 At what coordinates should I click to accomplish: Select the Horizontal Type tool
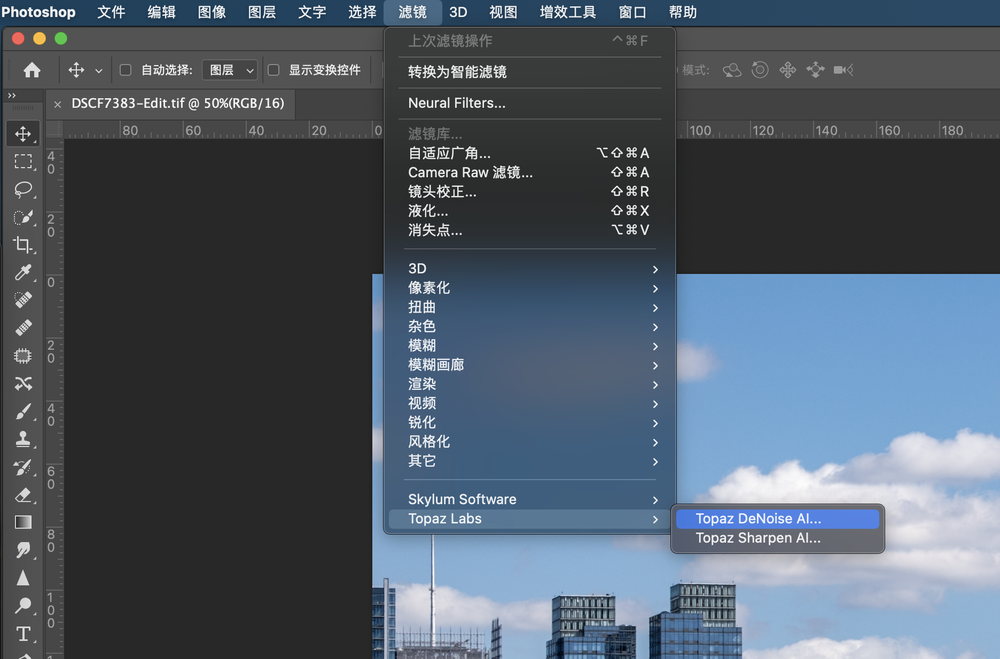[23, 633]
